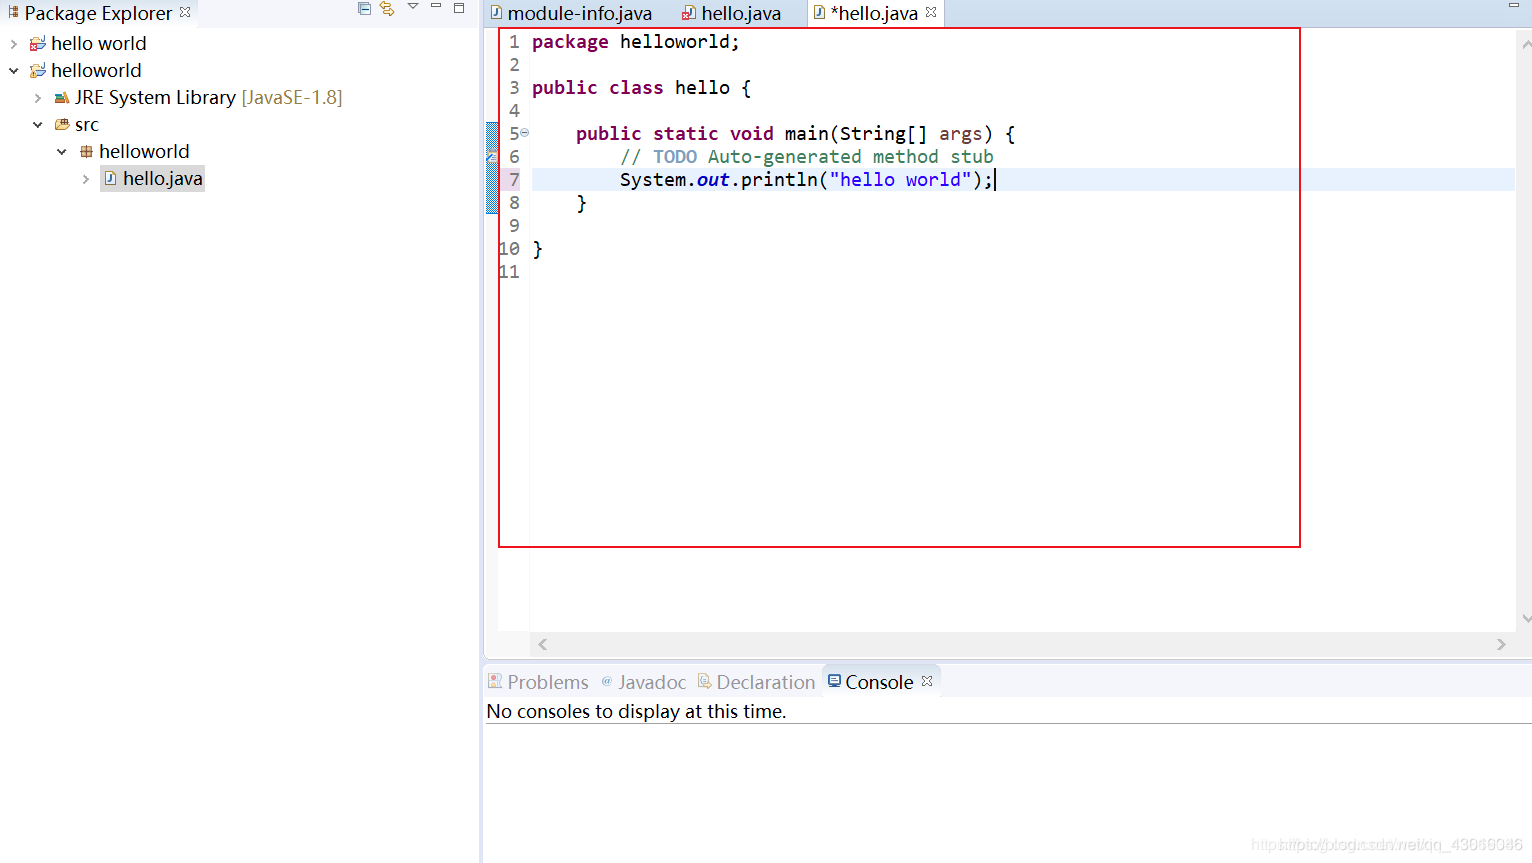Screen dimensions: 1532x863
Task: Switch to the module-info.java editor tab
Action: [x=579, y=13]
